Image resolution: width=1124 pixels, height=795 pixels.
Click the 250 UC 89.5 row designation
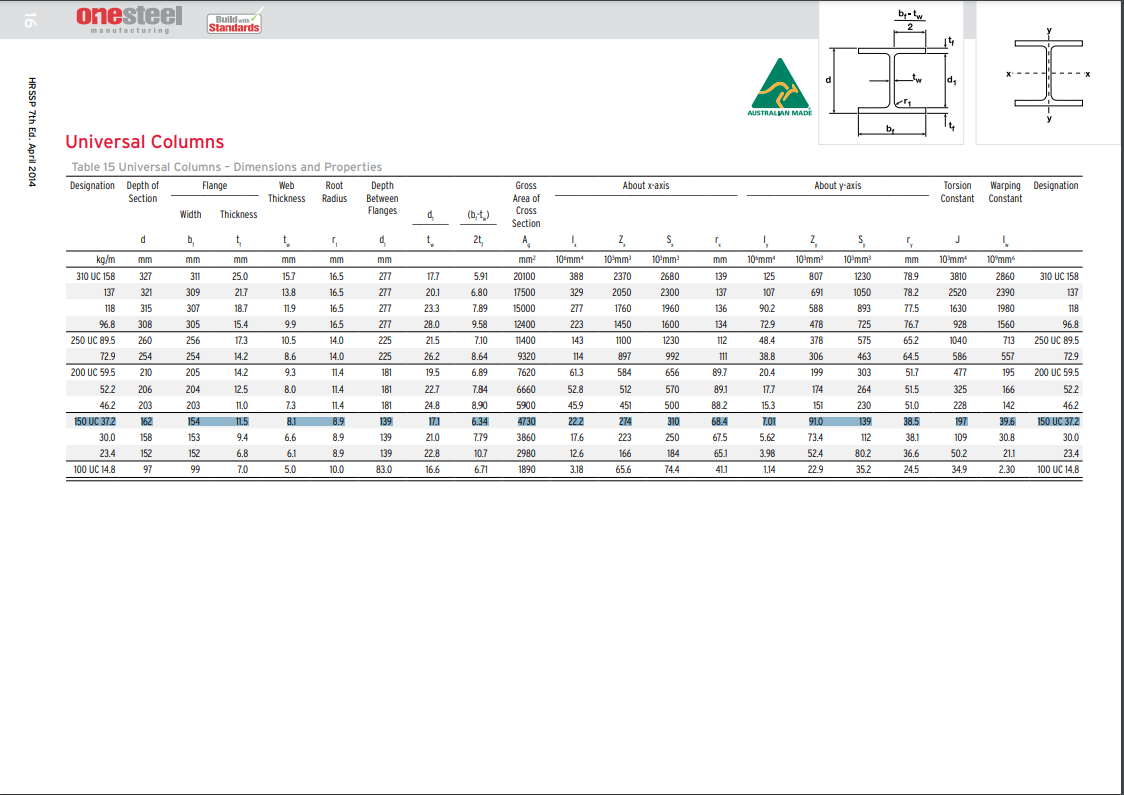point(93,341)
